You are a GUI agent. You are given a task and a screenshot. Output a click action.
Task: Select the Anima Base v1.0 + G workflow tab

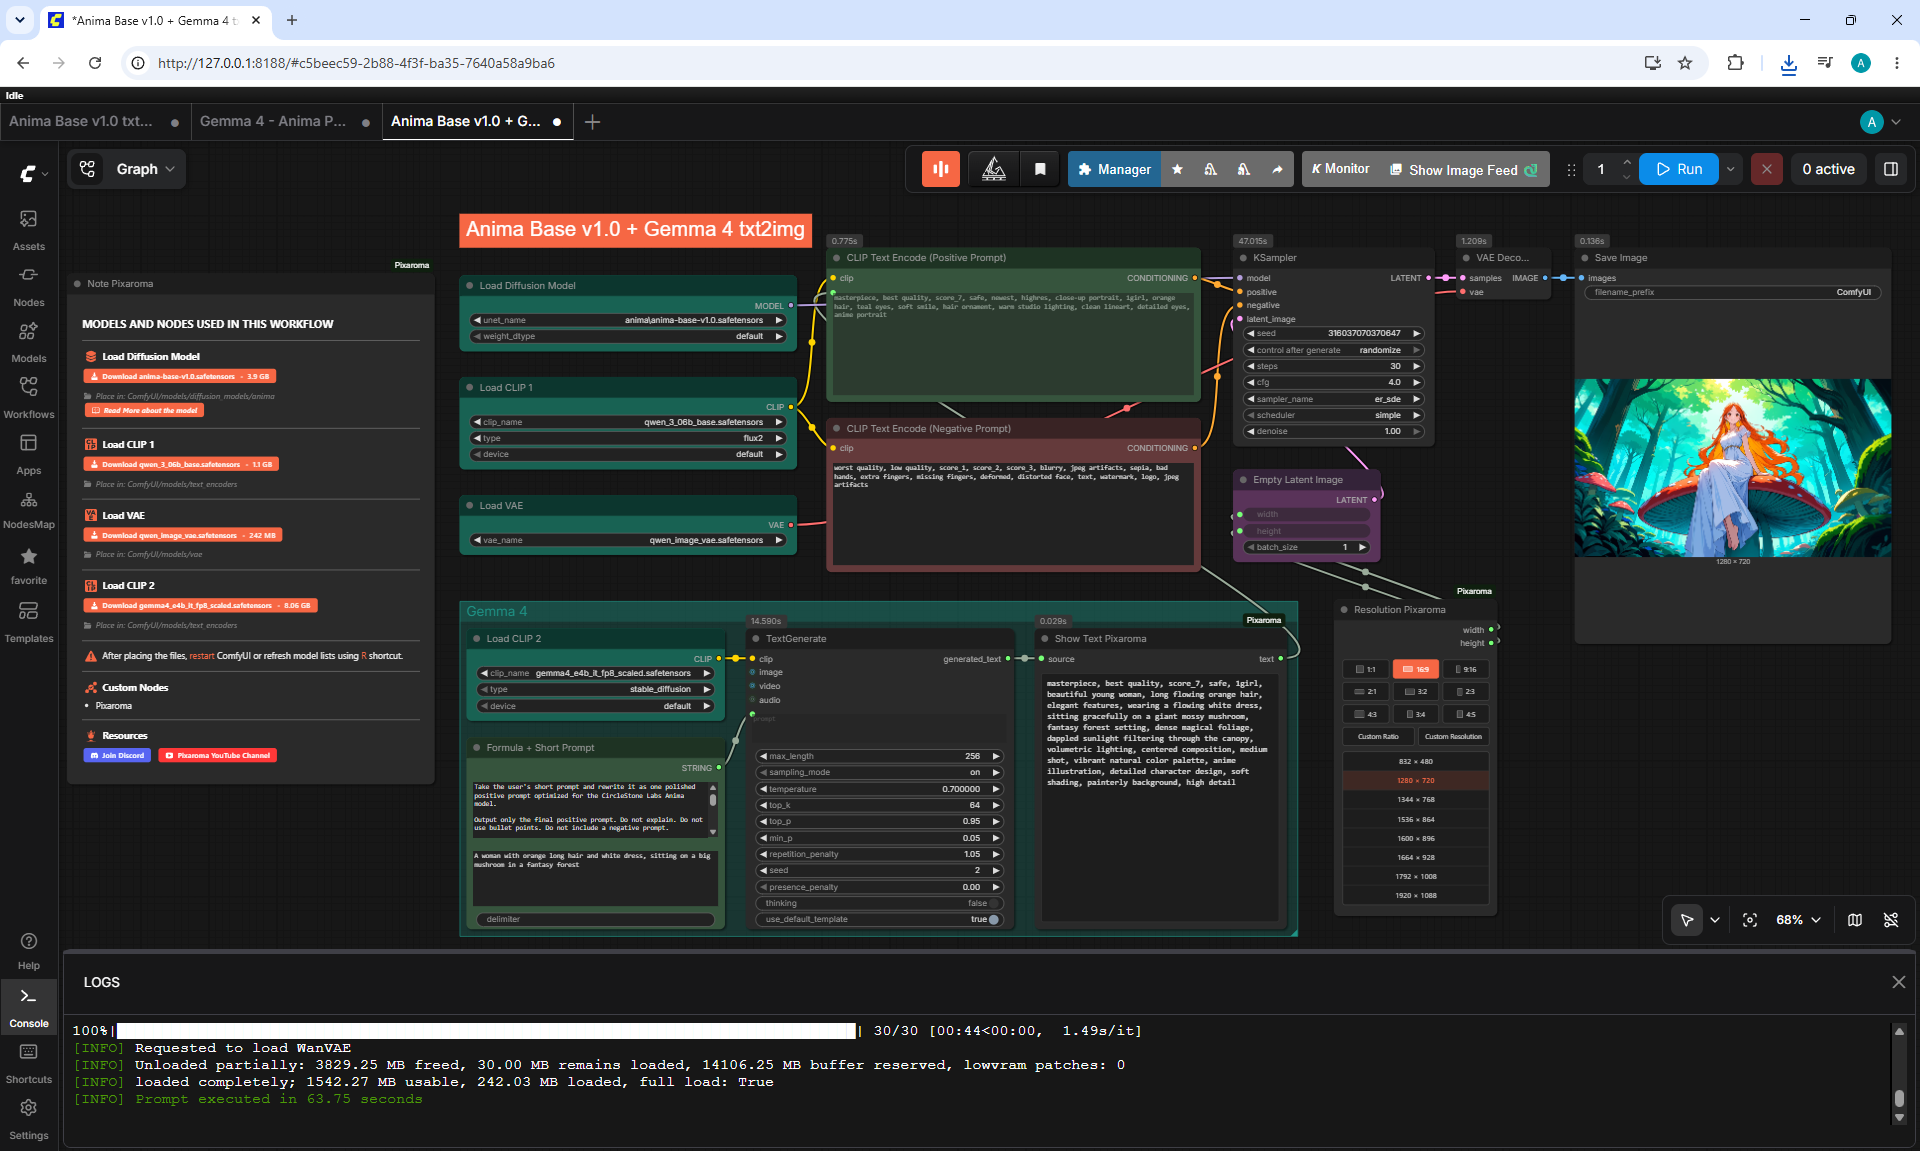coord(477,121)
